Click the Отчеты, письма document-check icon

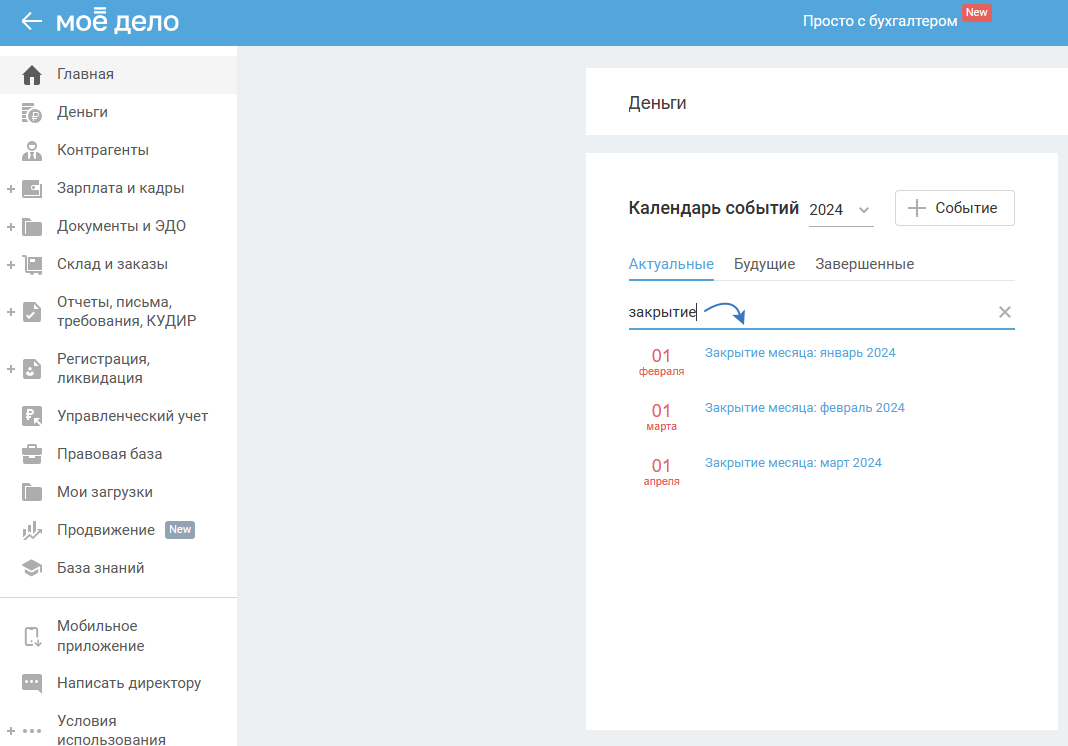point(32,312)
